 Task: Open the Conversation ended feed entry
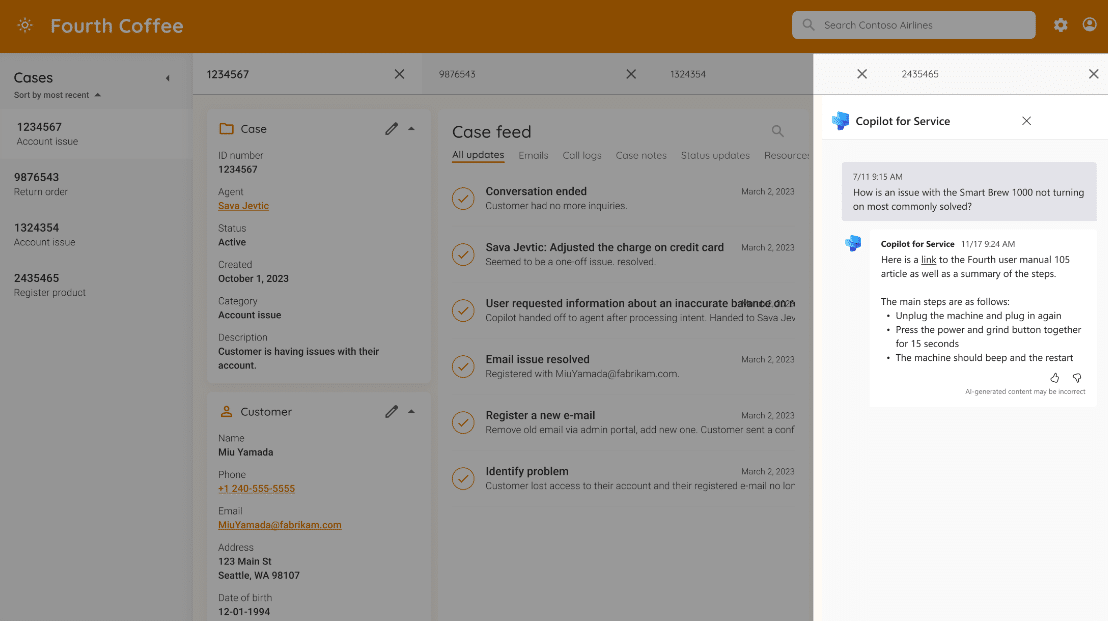point(623,199)
